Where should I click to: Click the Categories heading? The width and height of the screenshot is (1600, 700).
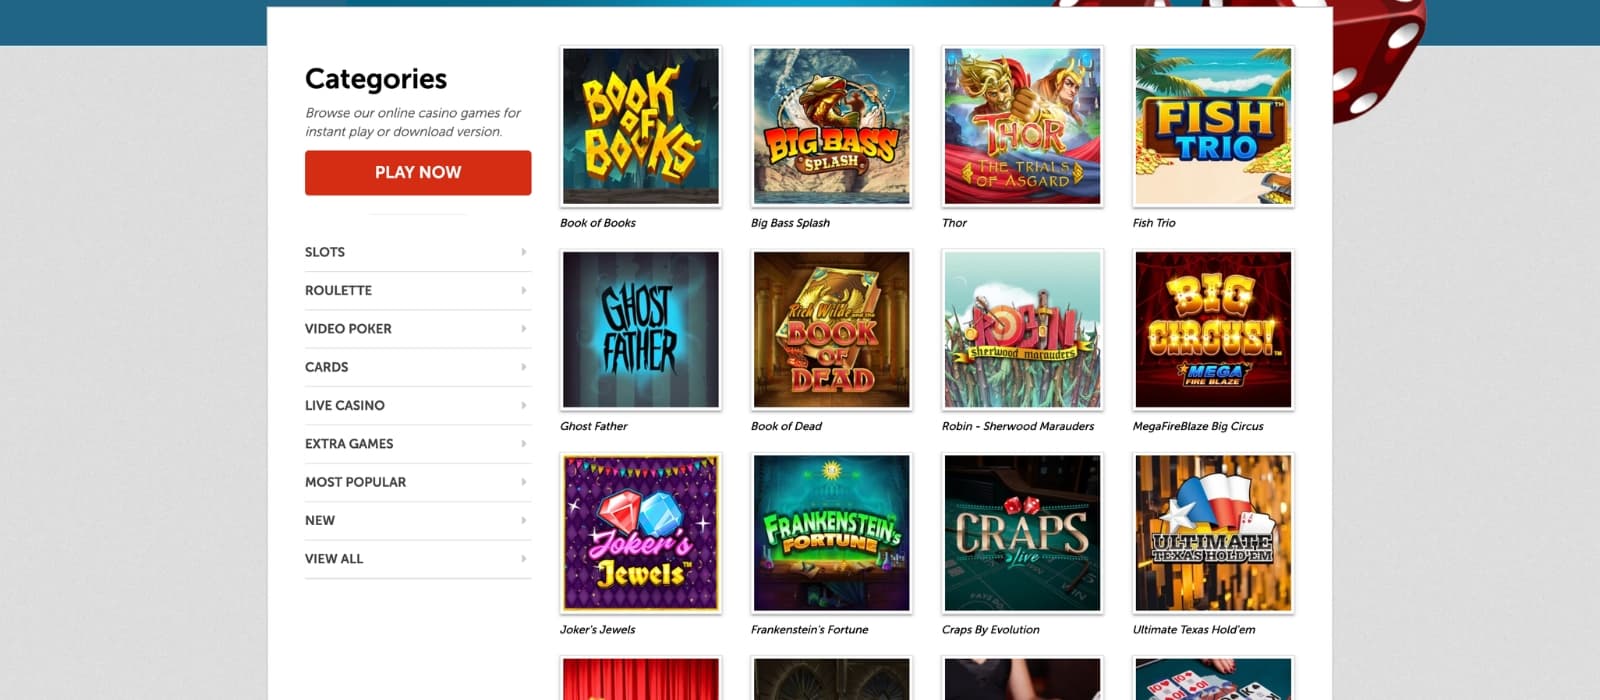coord(376,79)
